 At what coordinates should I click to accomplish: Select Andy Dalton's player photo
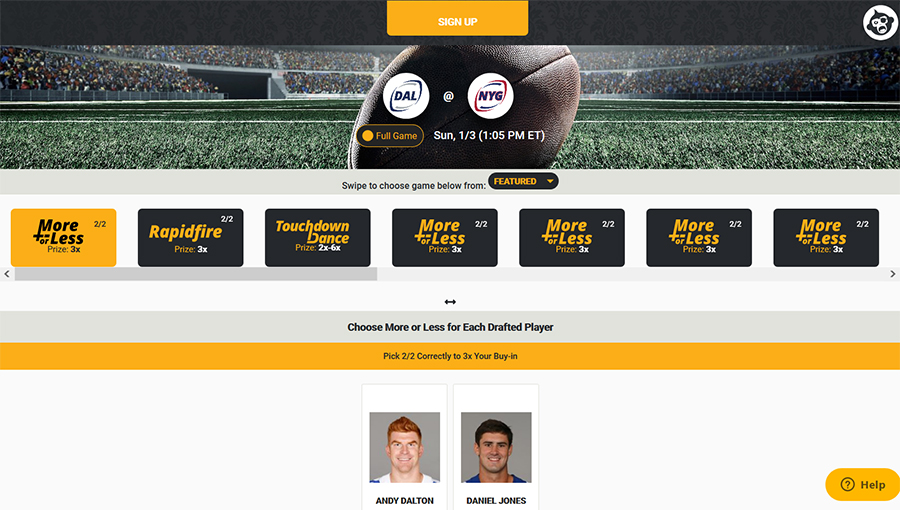coord(405,447)
